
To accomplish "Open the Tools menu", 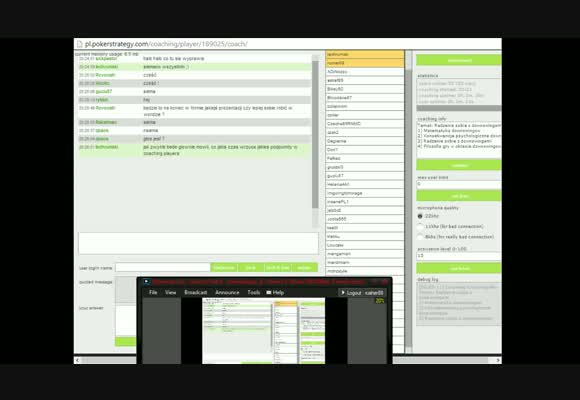I will (x=254, y=292).
